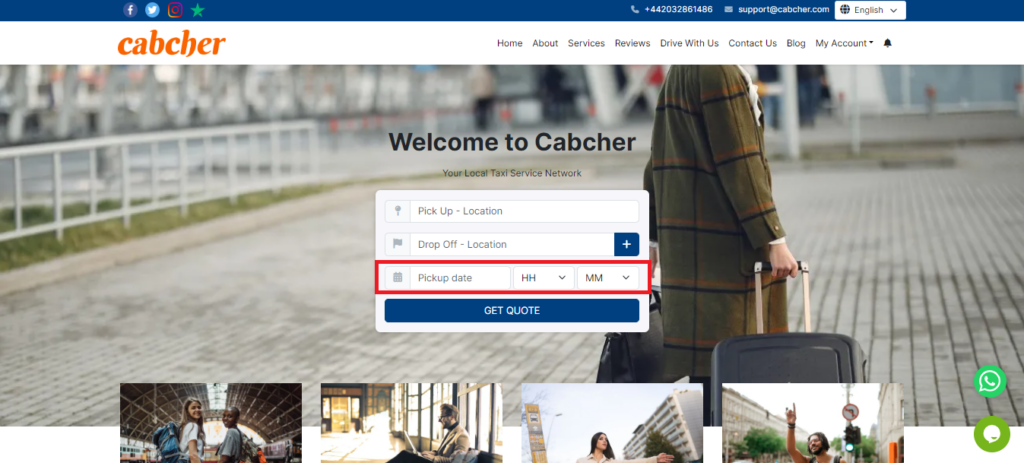
Task: Open the Blog page
Action: click(x=795, y=43)
